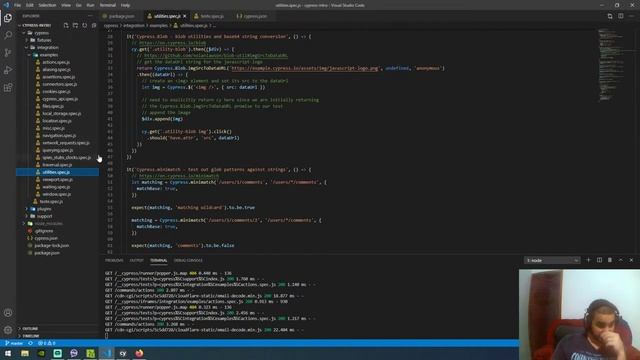Open viewport.spec.js in file tree
The height and width of the screenshot is (360, 640).
coord(57,180)
